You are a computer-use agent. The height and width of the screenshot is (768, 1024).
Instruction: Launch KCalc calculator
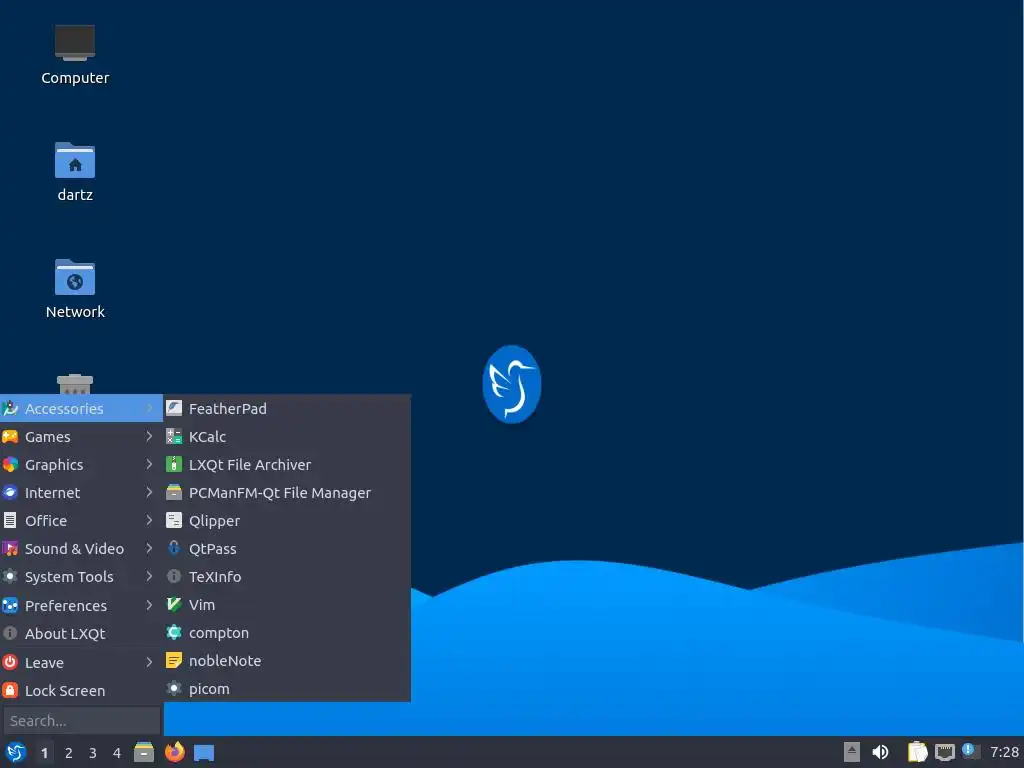point(287,437)
